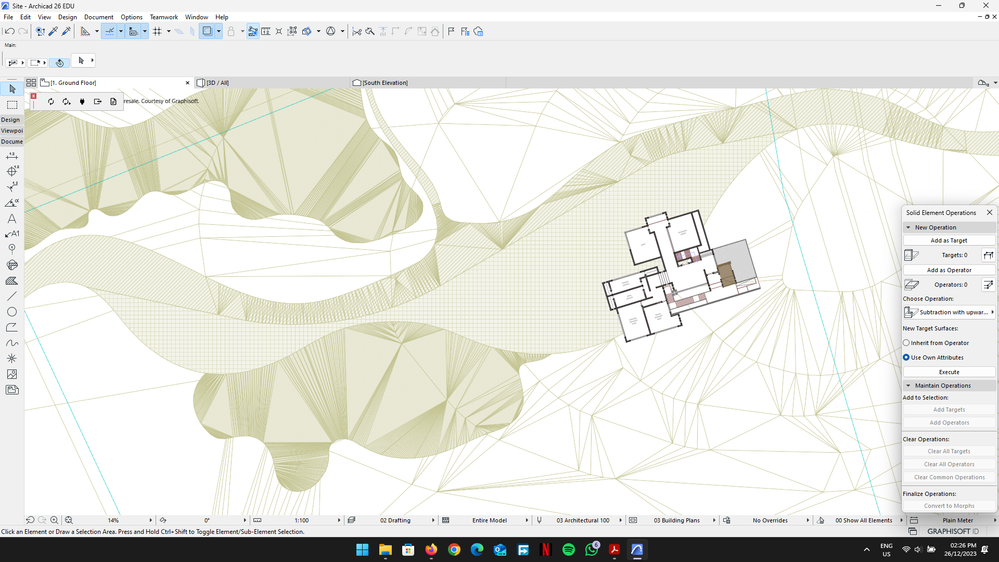
Task: Pick the Line drawing tool
Action: point(12,296)
